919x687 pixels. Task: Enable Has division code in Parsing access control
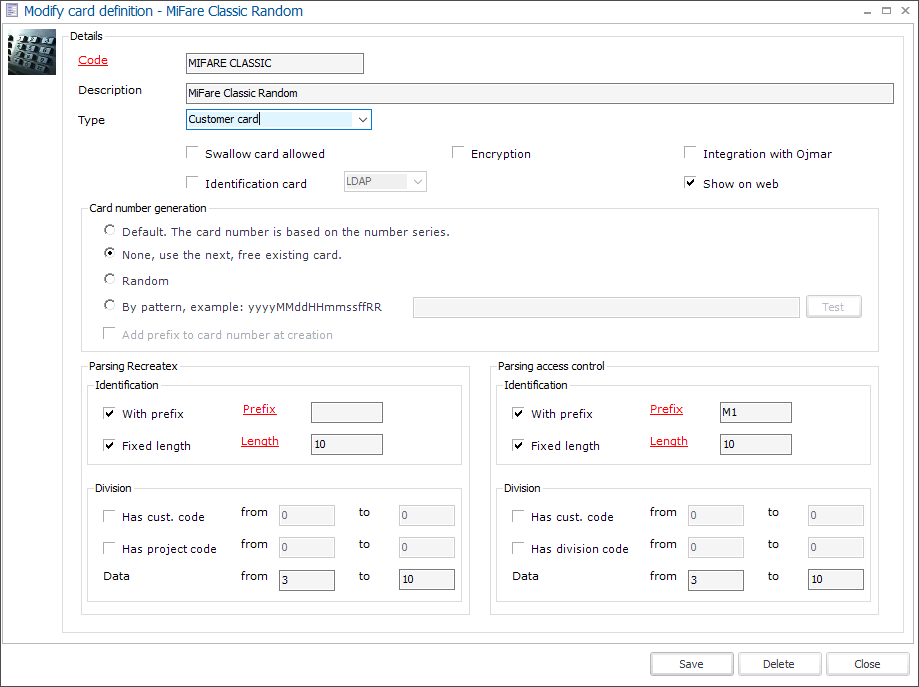517,547
